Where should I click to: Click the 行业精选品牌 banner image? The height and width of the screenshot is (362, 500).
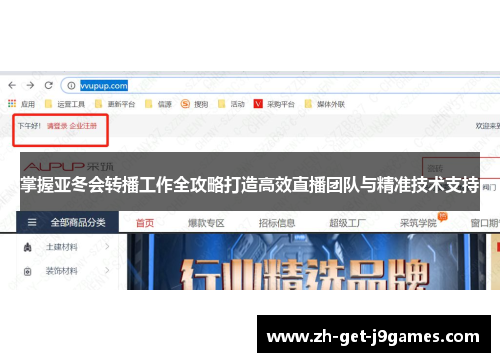tap(306, 262)
